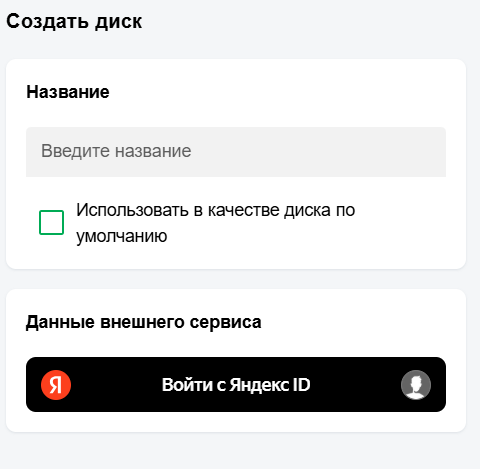Click the round Яндекс emblem beside "Войти"
Viewport: 480px width, 469px height.
point(56,385)
